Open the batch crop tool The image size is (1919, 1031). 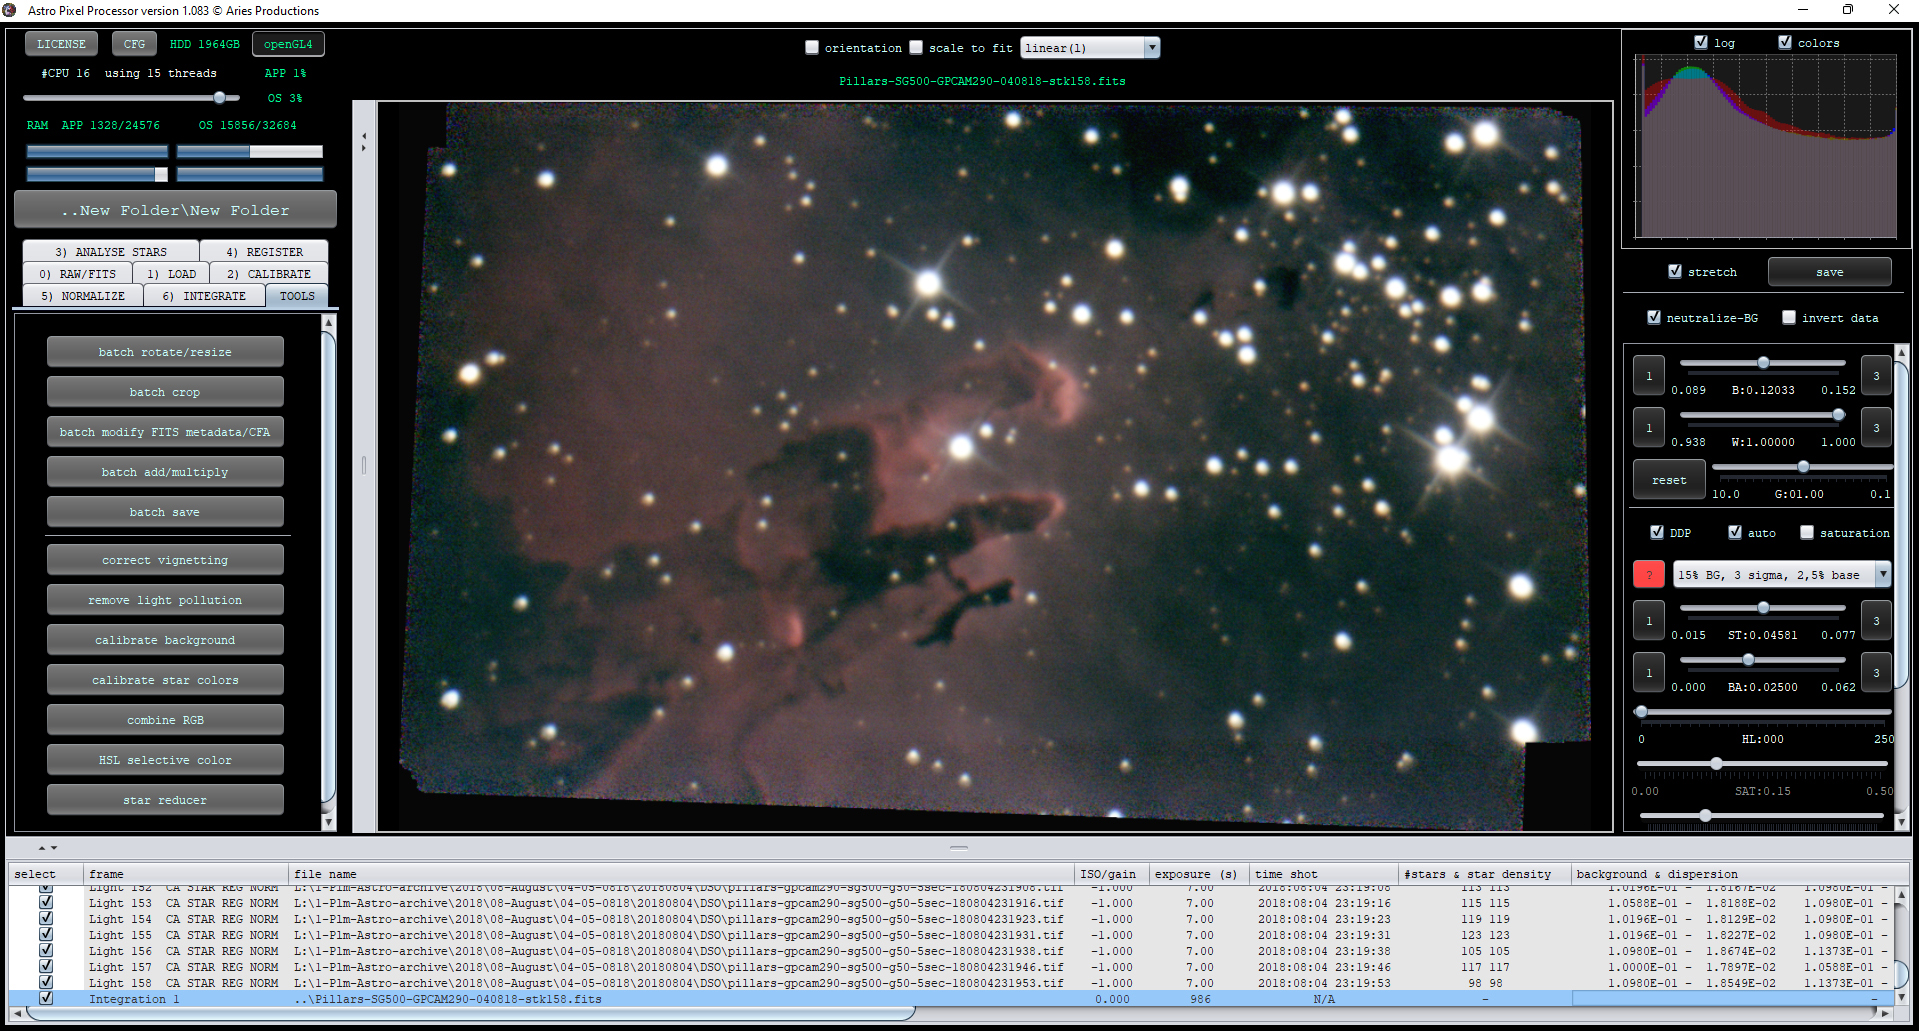[165, 391]
